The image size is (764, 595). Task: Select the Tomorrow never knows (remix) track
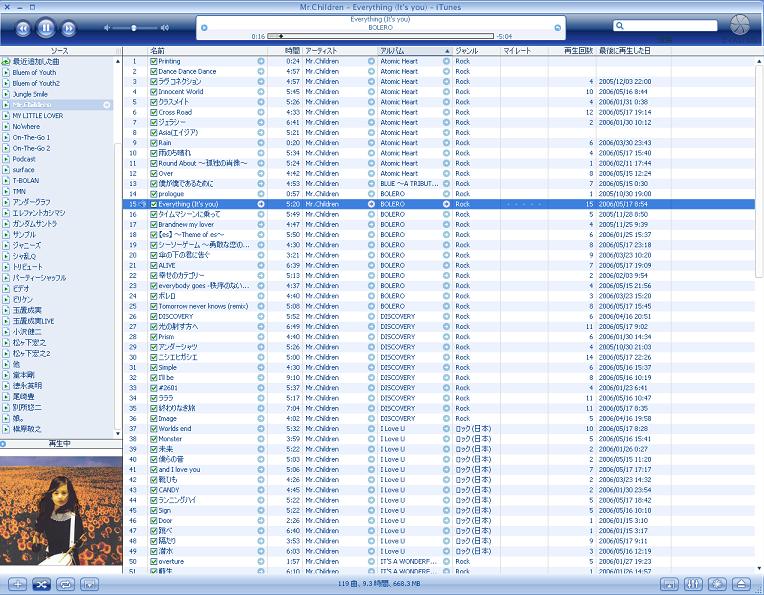coord(203,307)
